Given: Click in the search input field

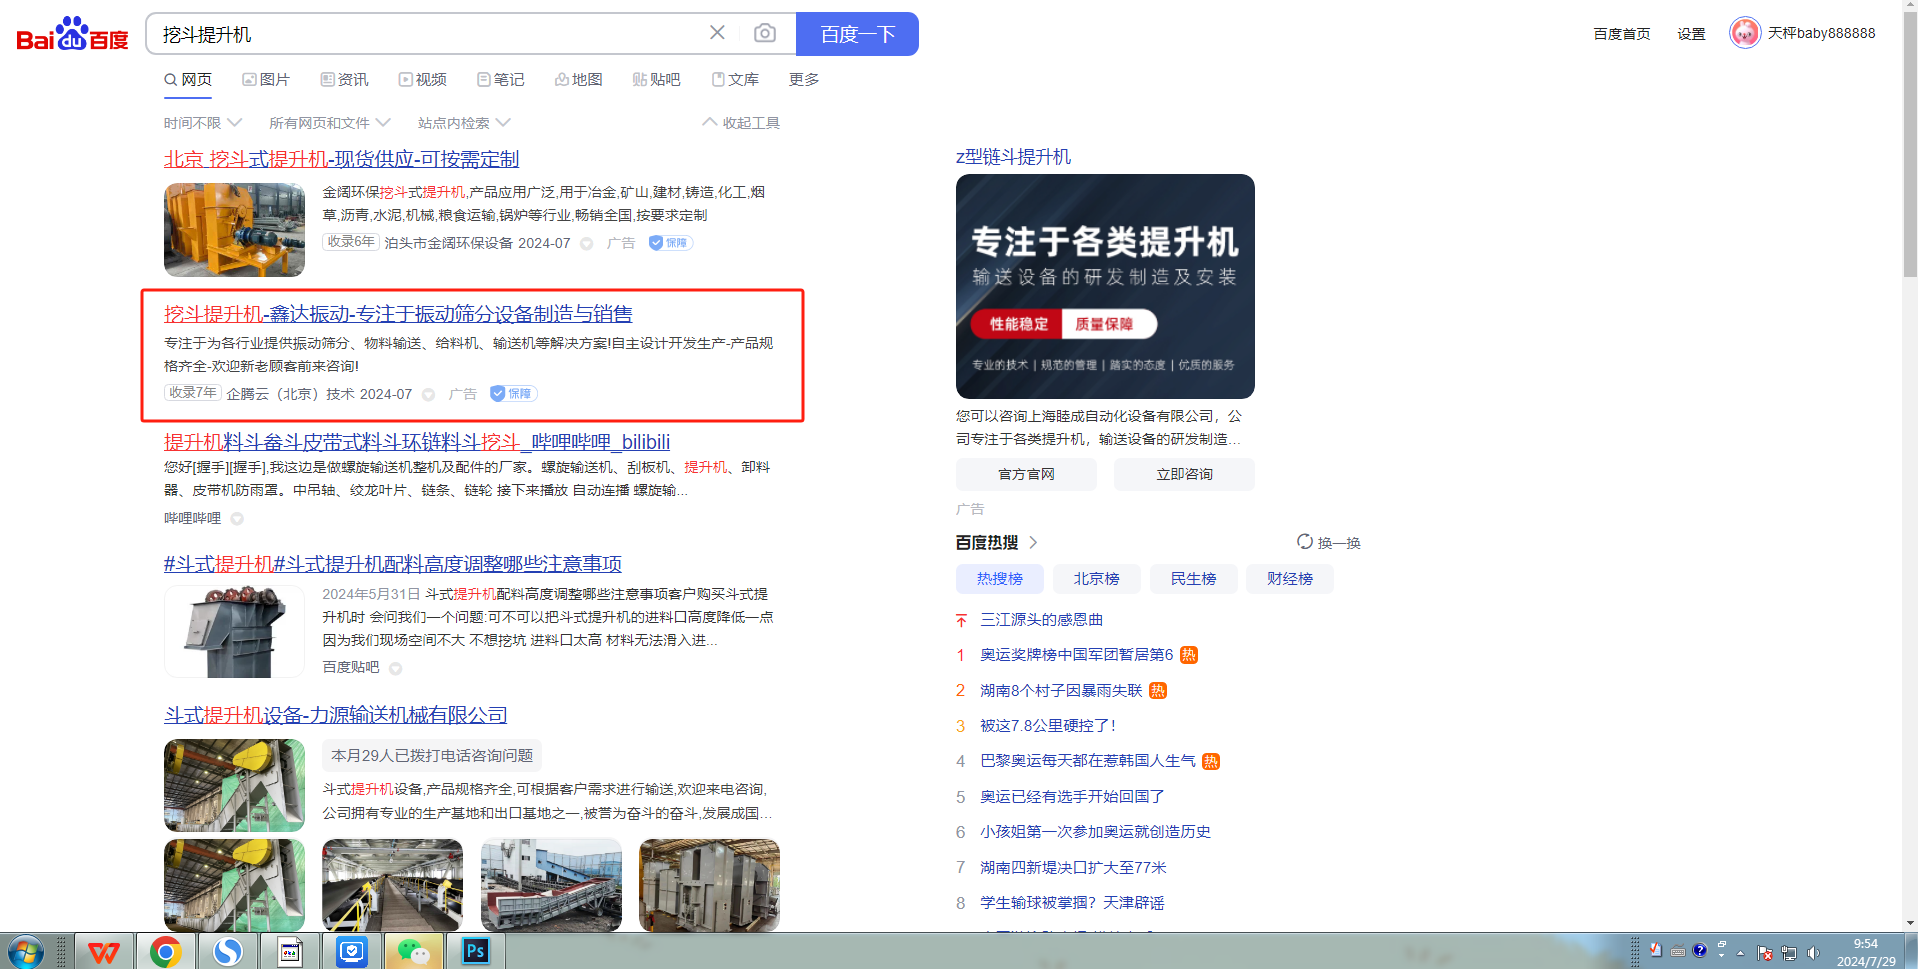Looking at the screenshot, I should pyautogui.click(x=420, y=34).
